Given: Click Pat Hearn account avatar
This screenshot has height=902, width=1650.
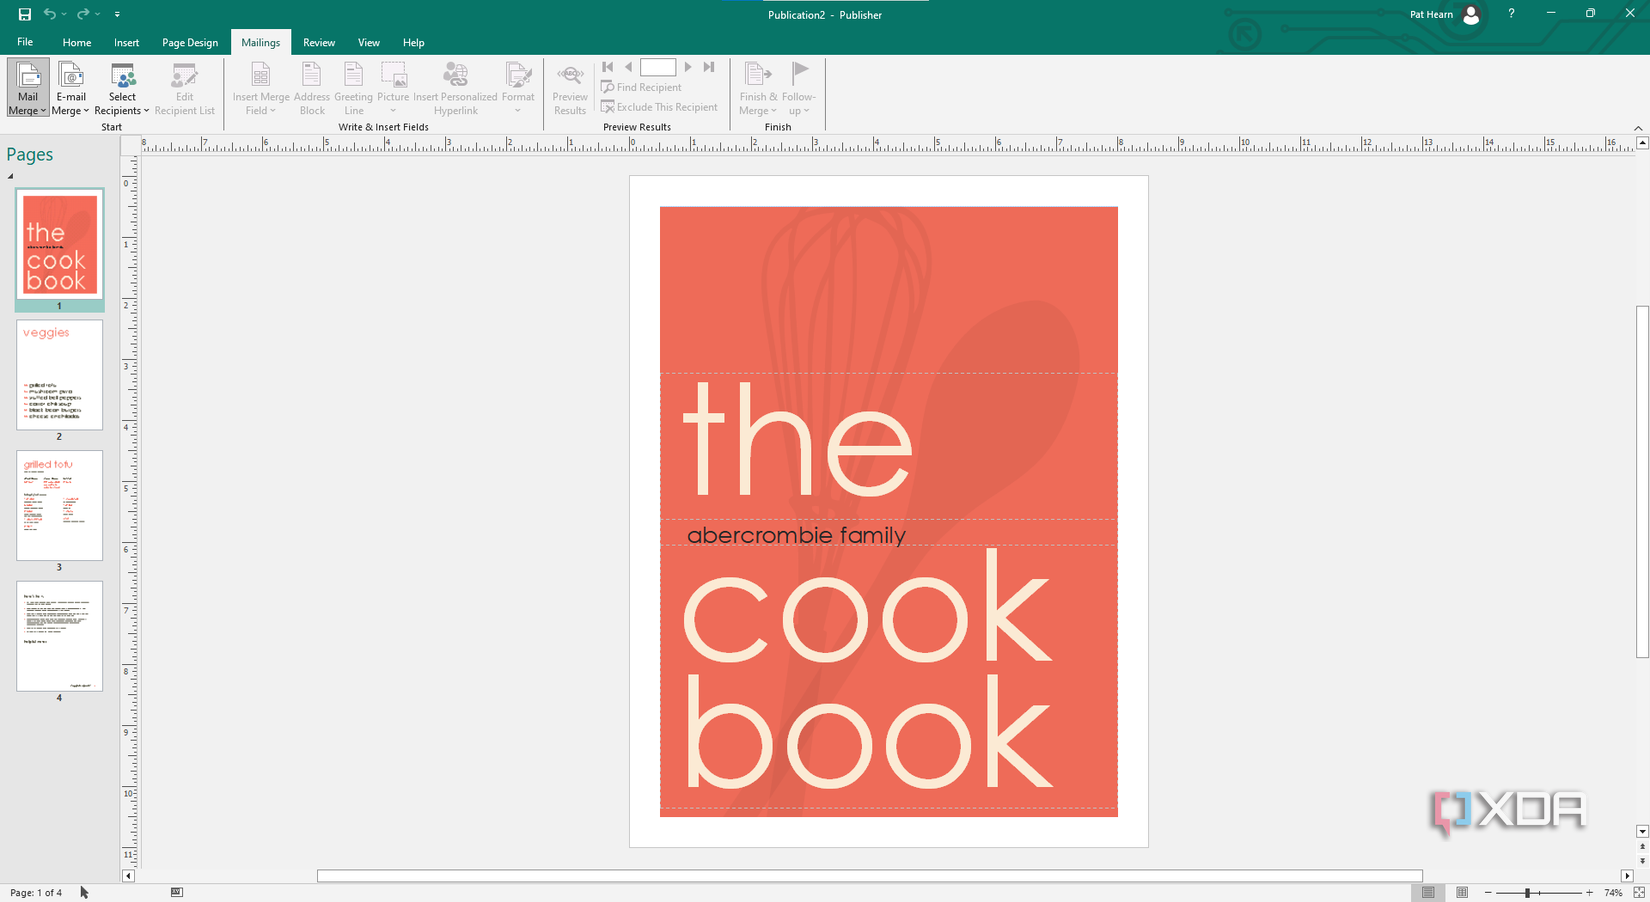Looking at the screenshot, I should (x=1471, y=14).
